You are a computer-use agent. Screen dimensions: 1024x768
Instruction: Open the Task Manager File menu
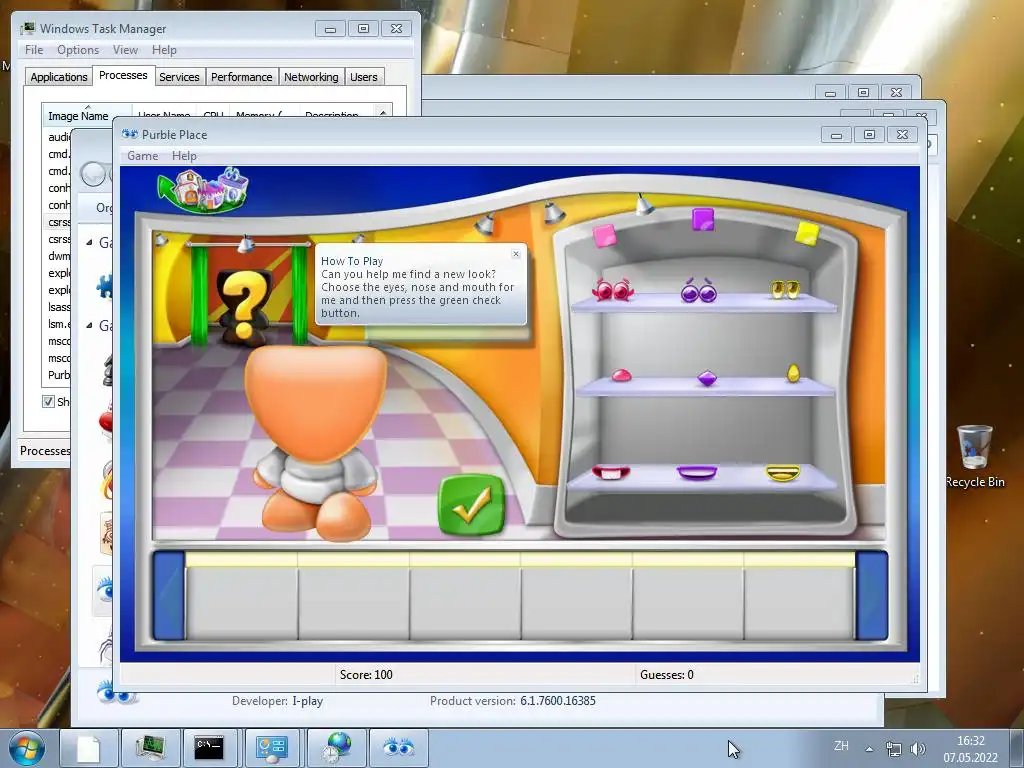point(34,50)
